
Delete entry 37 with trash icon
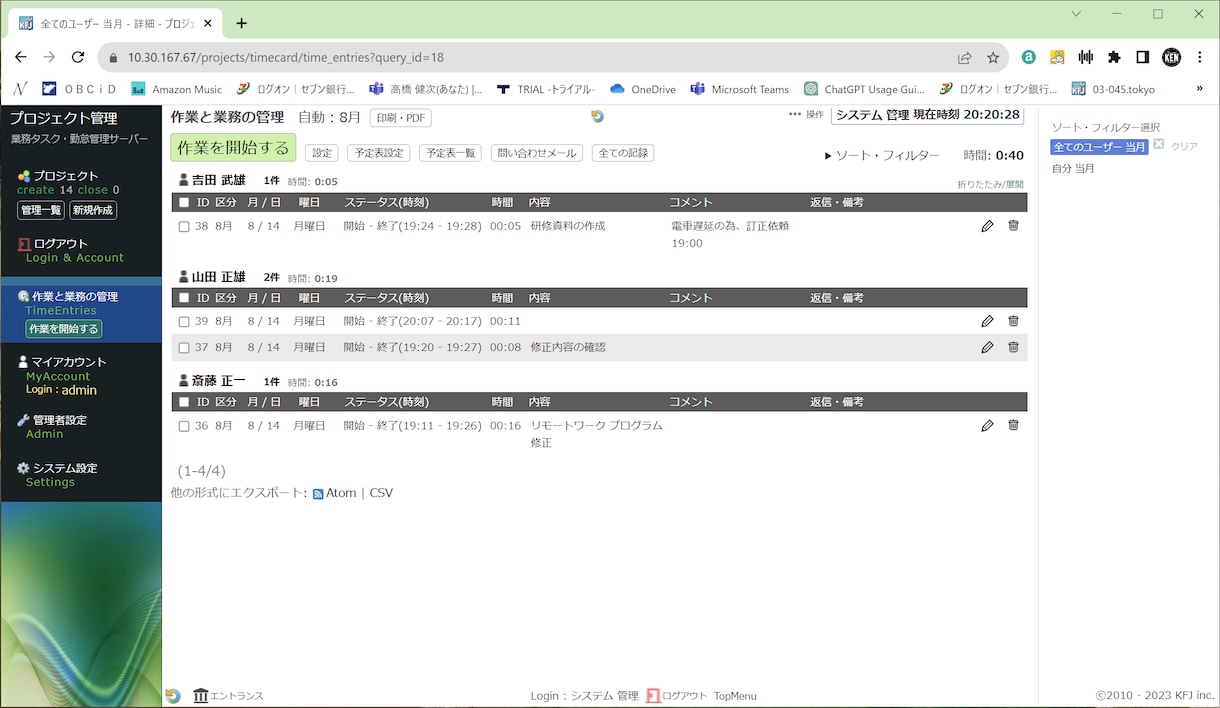[x=1013, y=347]
